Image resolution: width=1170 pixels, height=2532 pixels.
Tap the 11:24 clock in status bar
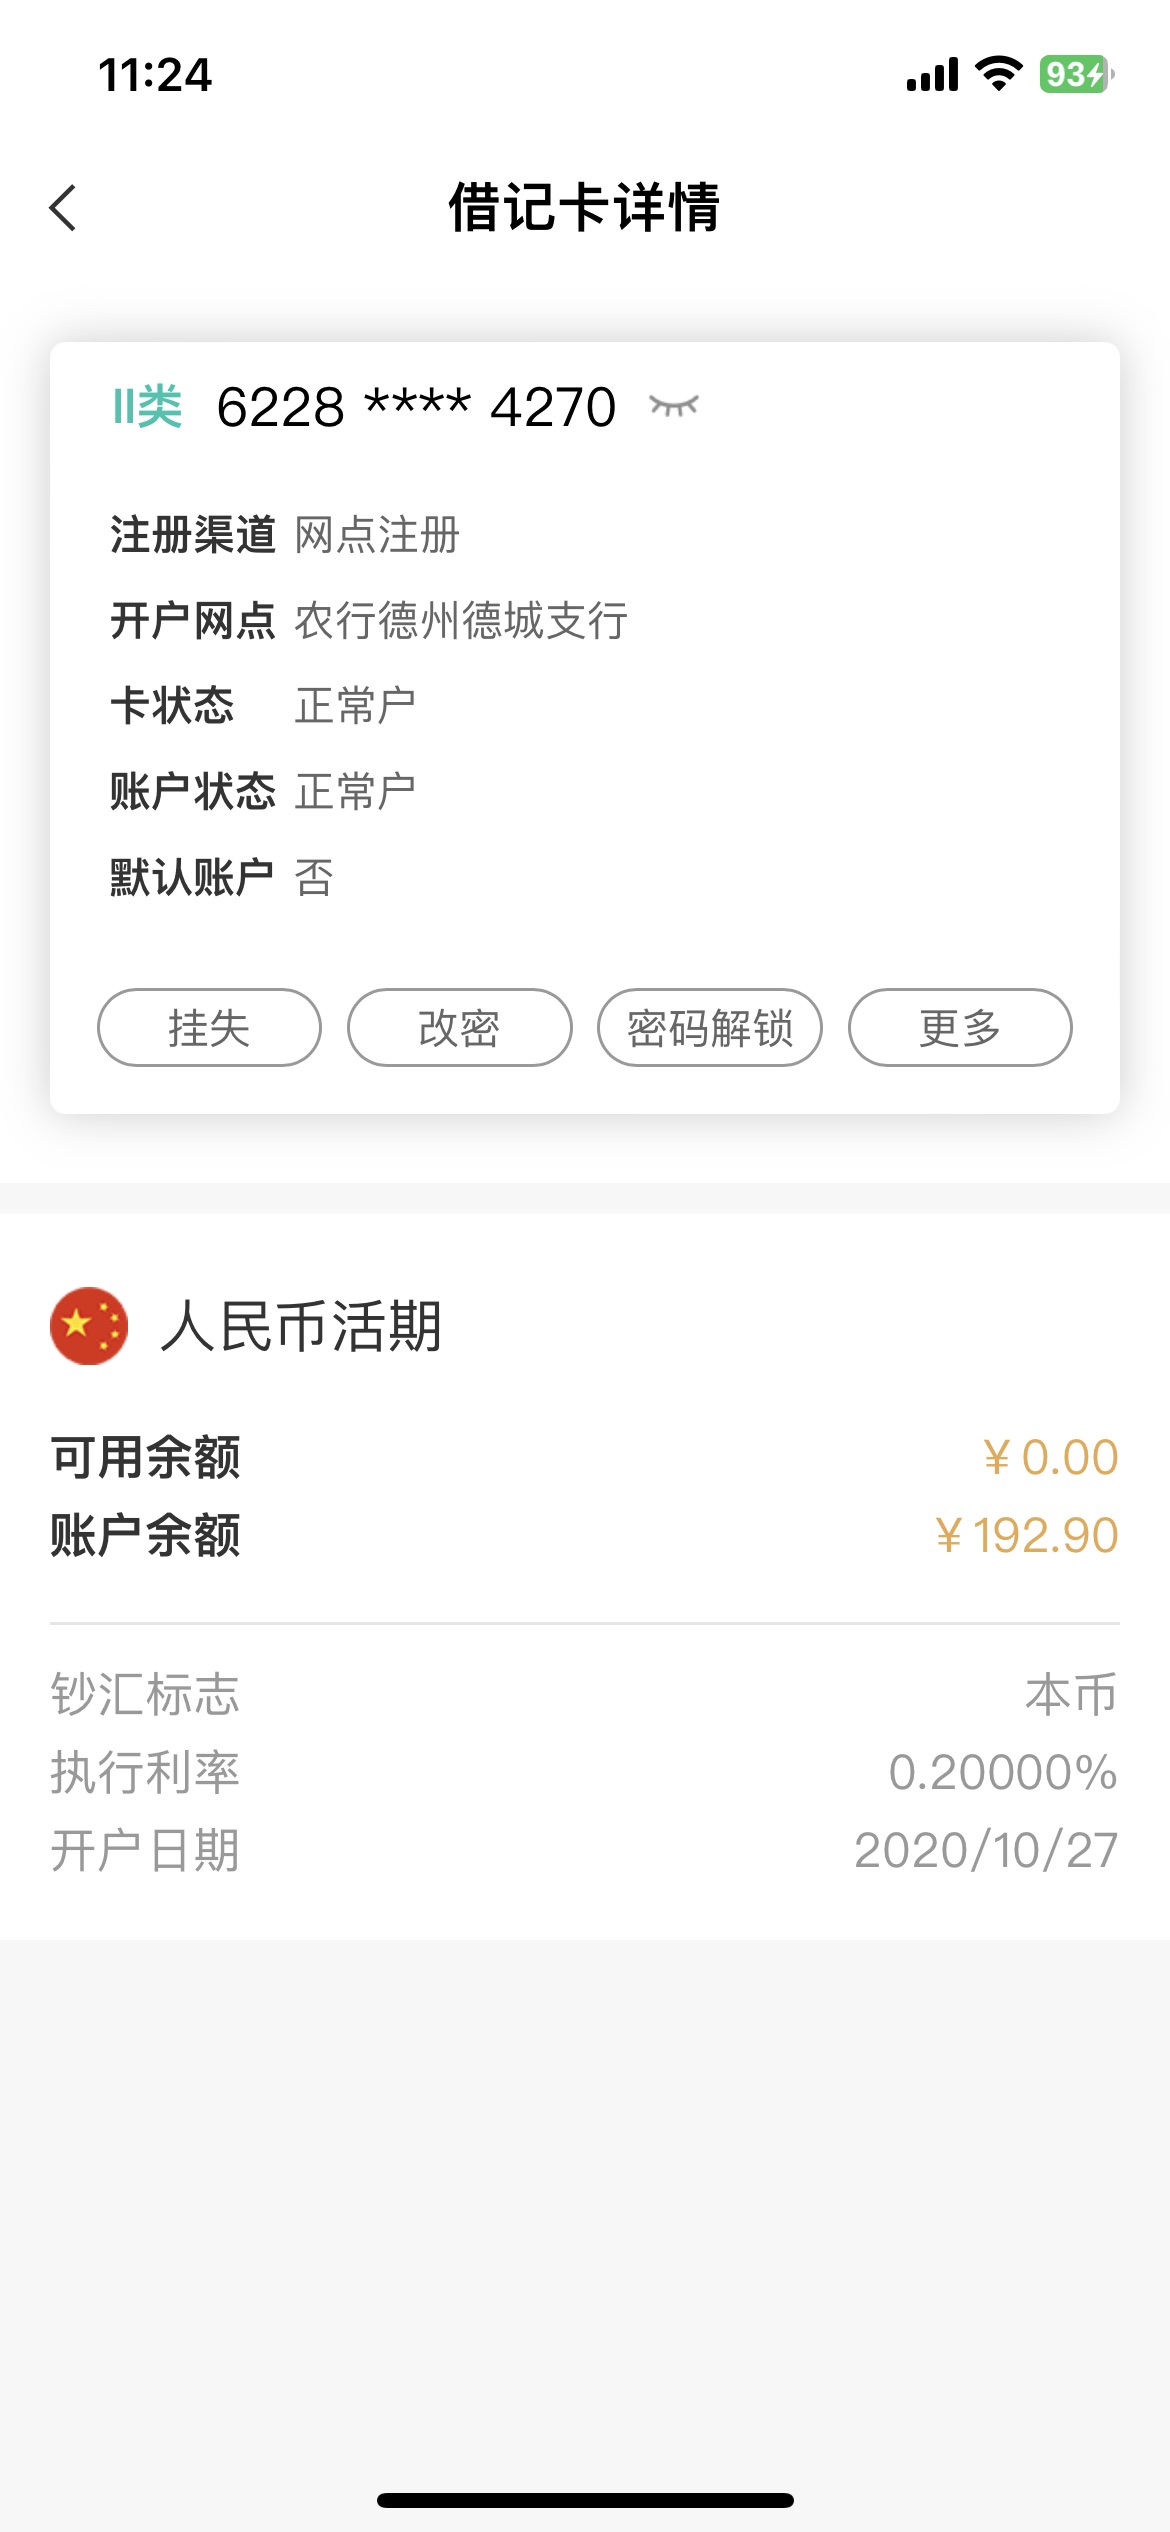[155, 75]
